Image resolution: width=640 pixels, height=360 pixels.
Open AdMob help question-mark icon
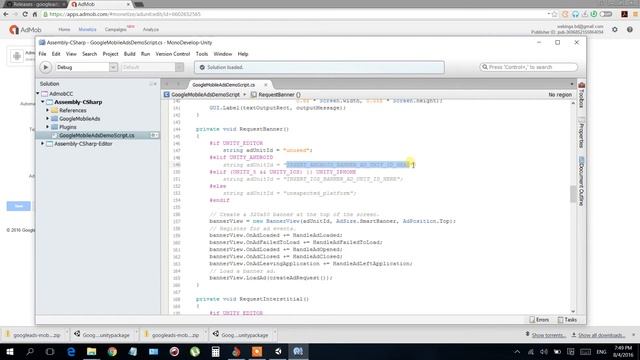point(630,29)
